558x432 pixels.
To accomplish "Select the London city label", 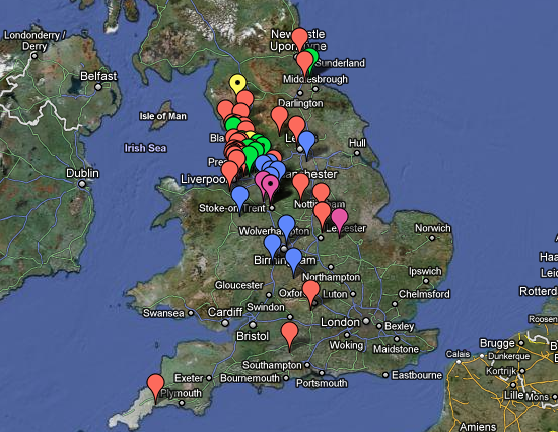I will coord(340,322).
